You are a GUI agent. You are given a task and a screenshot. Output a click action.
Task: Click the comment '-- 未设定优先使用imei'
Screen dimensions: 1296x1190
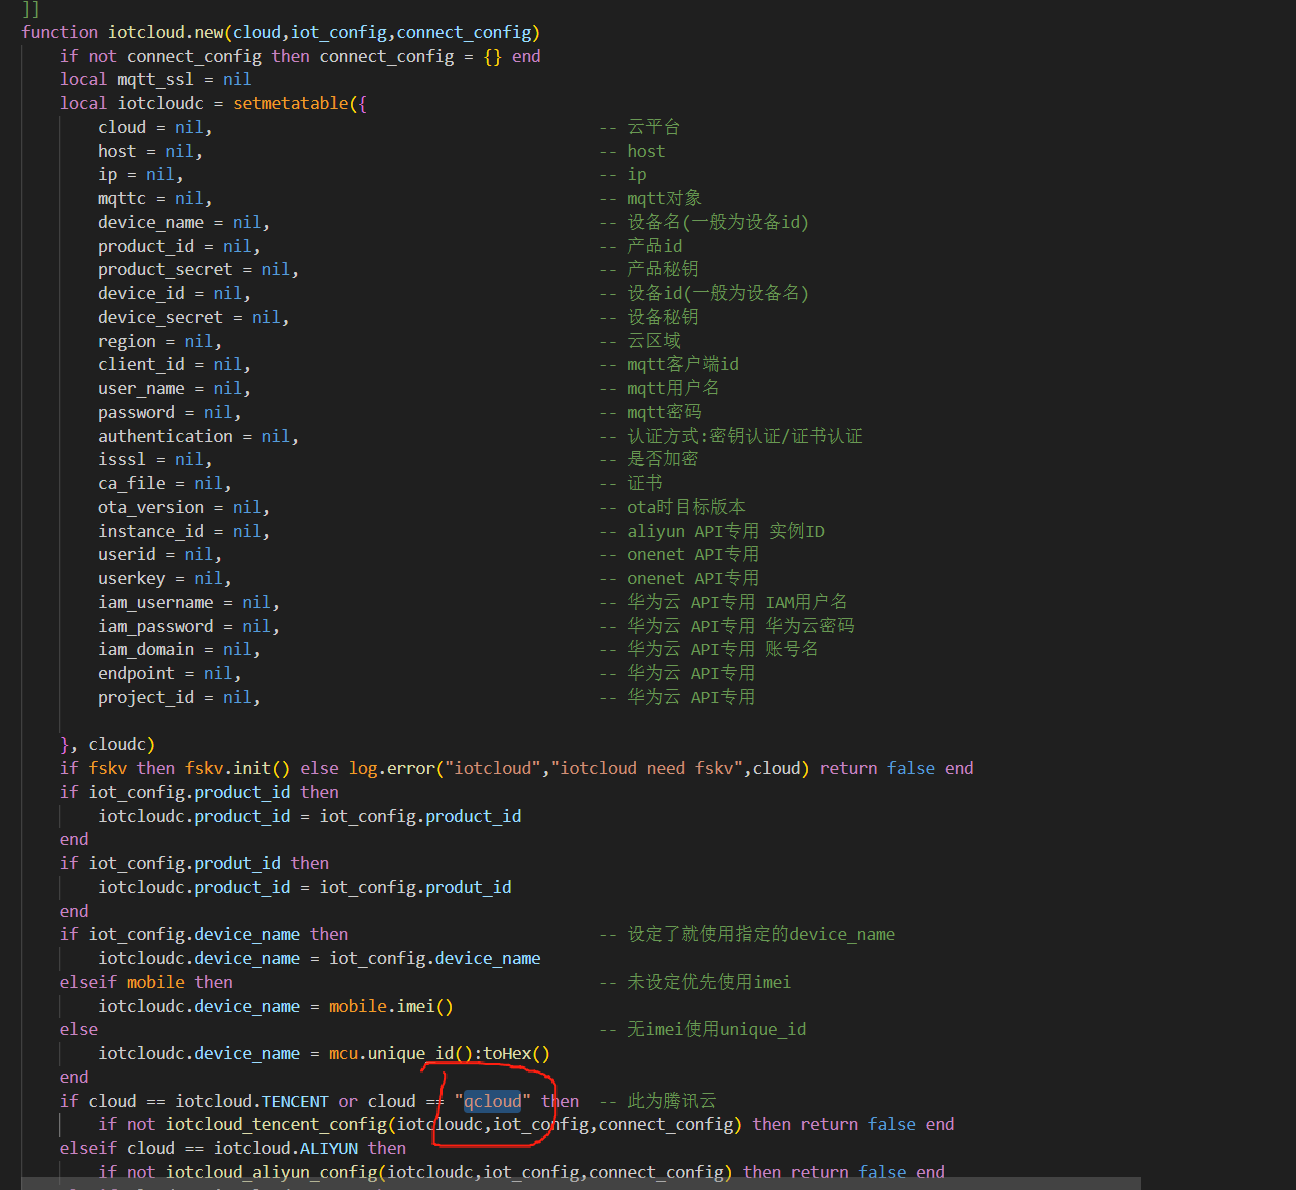[x=695, y=982]
